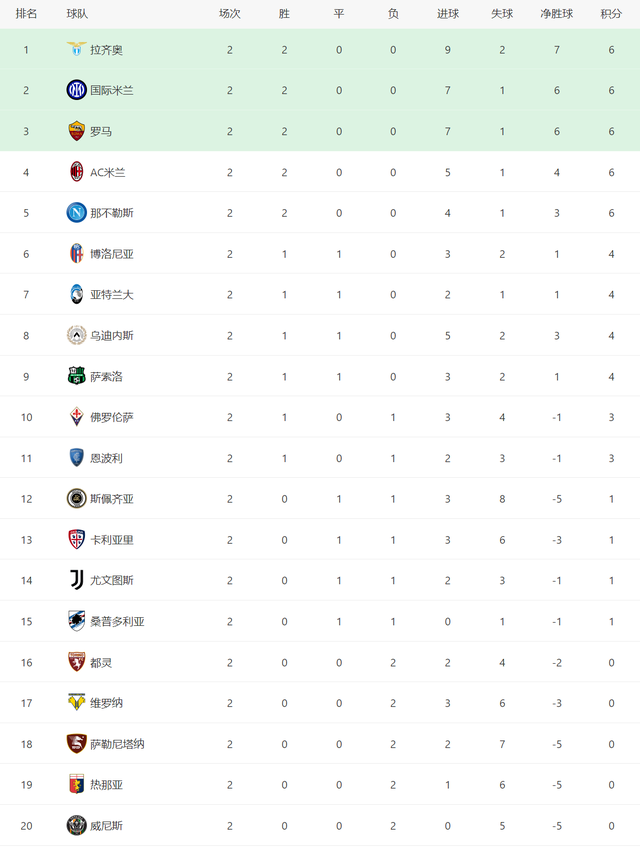Click the Lazio (拉齐奥) team crest
Viewport: 640px width, 848px height.
(x=76, y=49)
